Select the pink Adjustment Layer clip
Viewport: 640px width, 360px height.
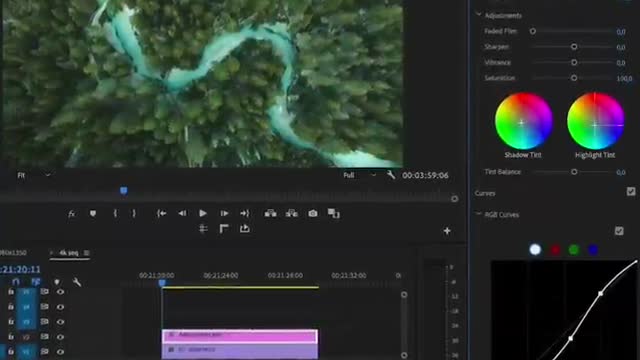point(240,336)
